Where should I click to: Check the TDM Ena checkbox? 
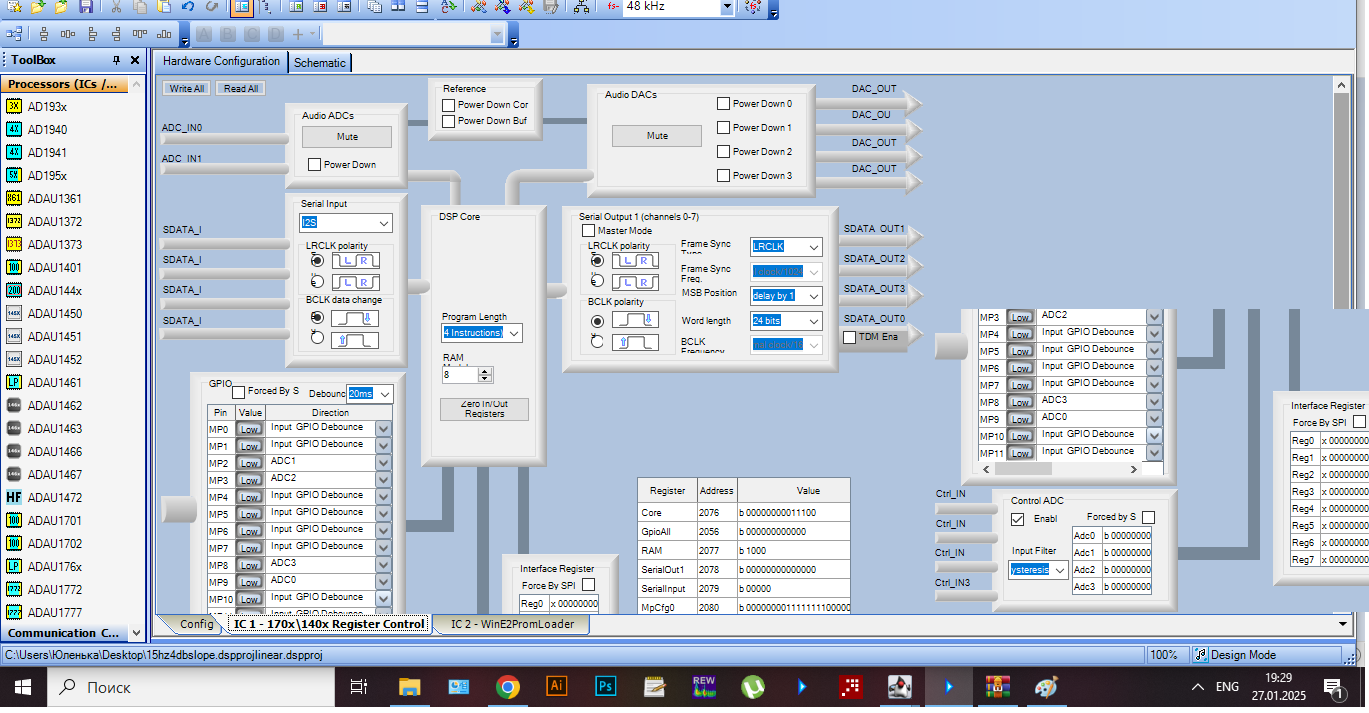849,337
